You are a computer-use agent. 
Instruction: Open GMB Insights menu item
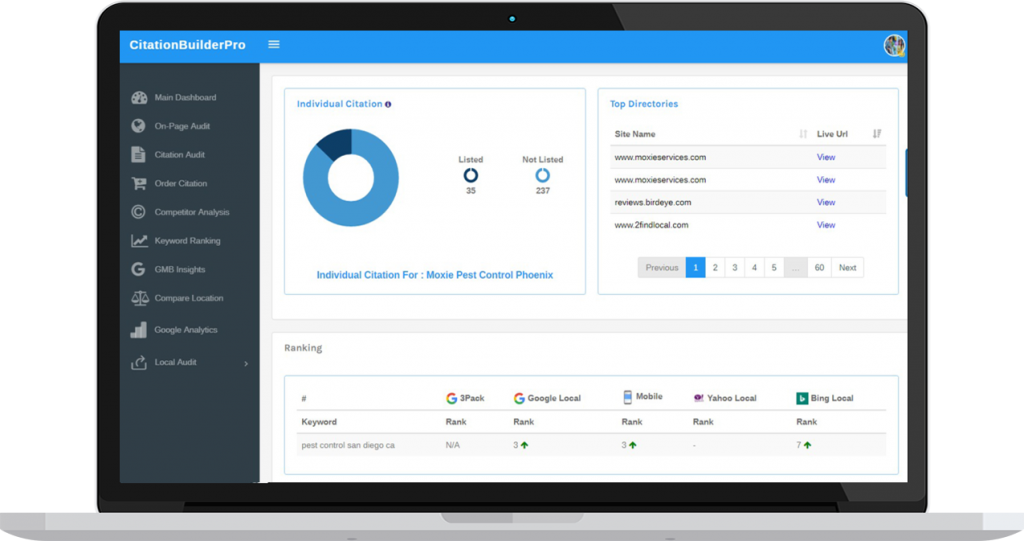click(x=180, y=269)
